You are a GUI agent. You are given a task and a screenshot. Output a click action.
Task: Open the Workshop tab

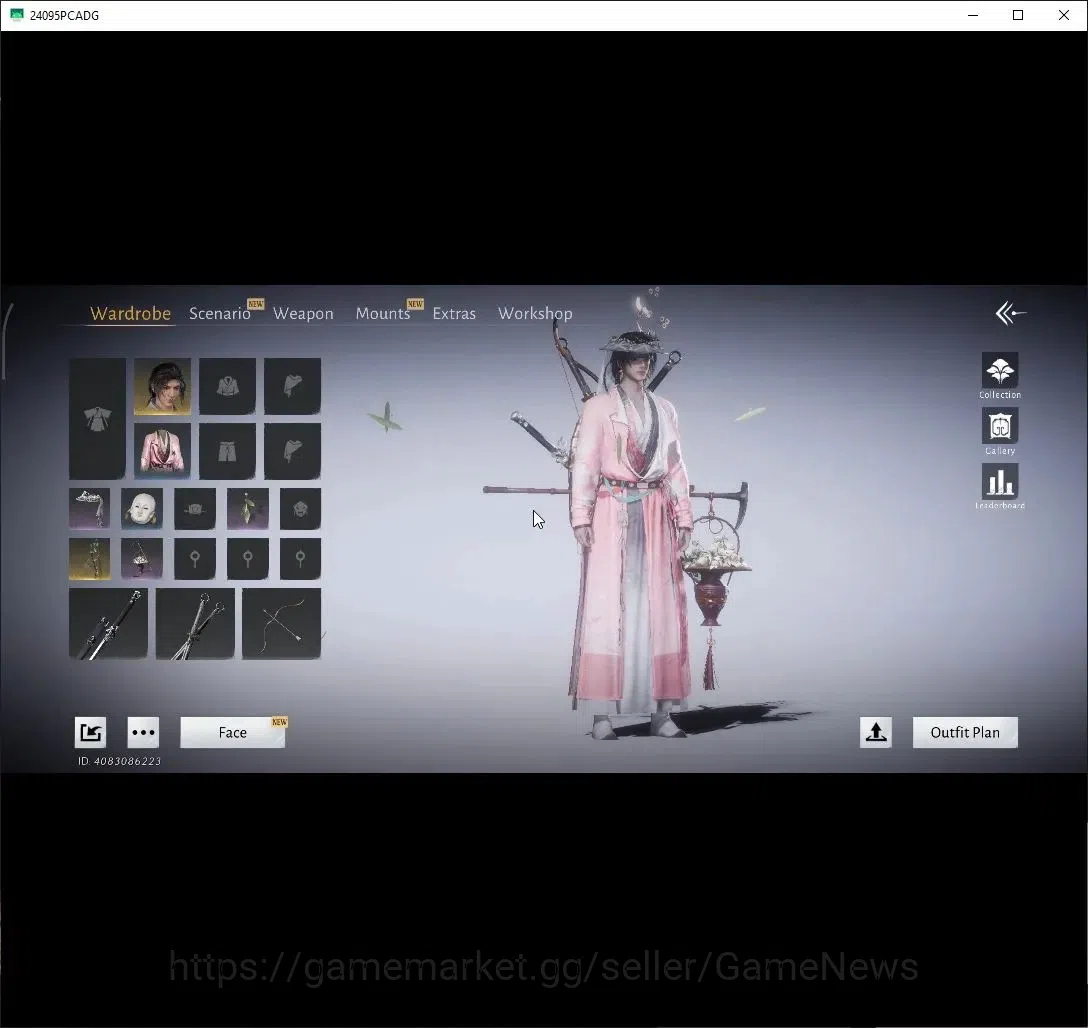(x=535, y=314)
